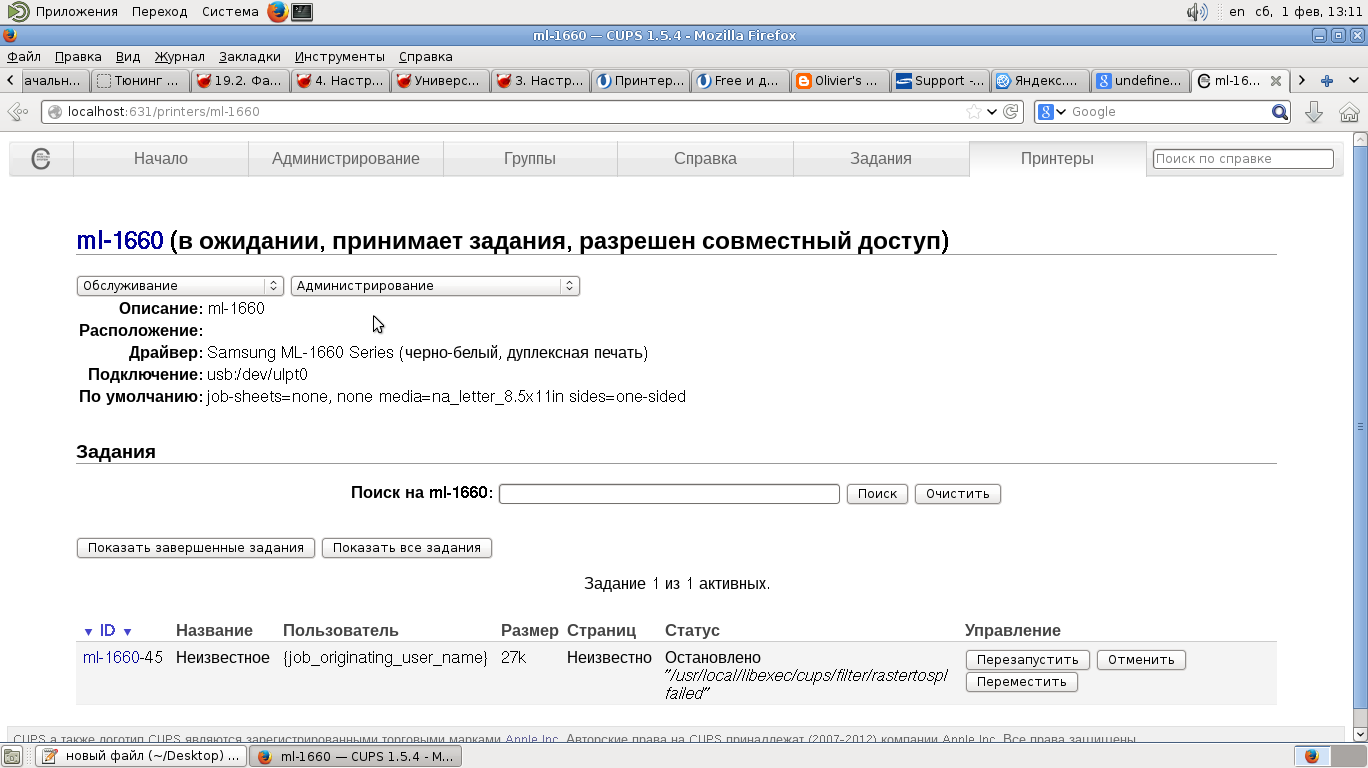Reload the page with the refresh icon
The height and width of the screenshot is (768, 1368).
click(1011, 112)
